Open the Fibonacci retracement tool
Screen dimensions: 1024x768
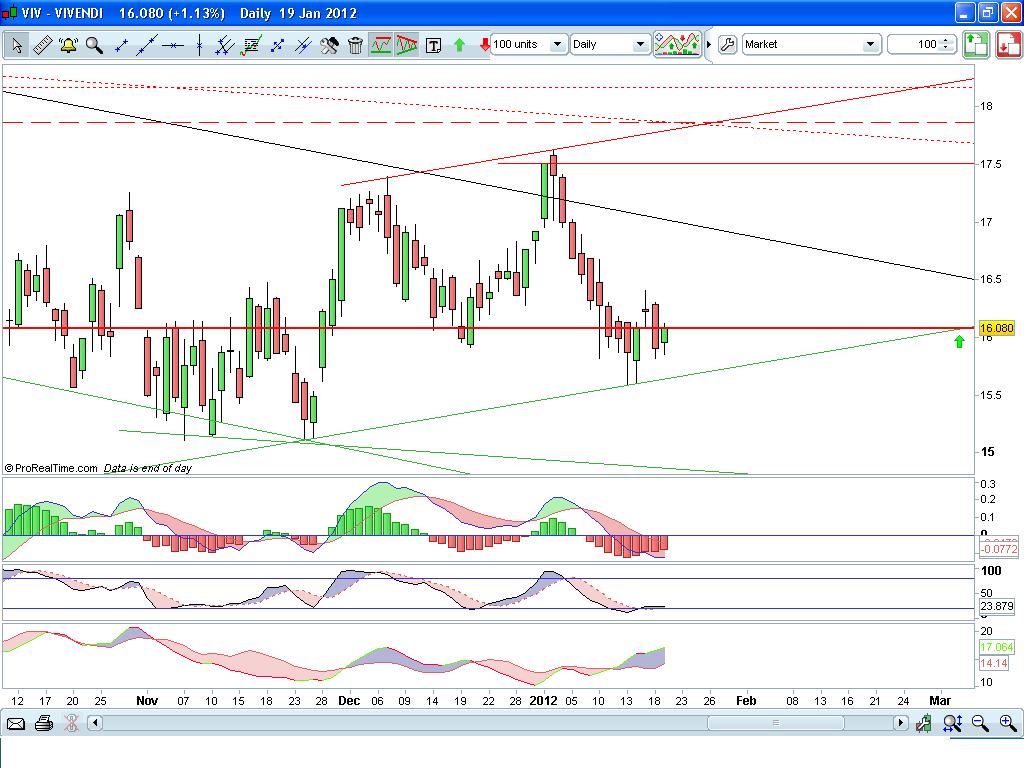pos(251,45)
